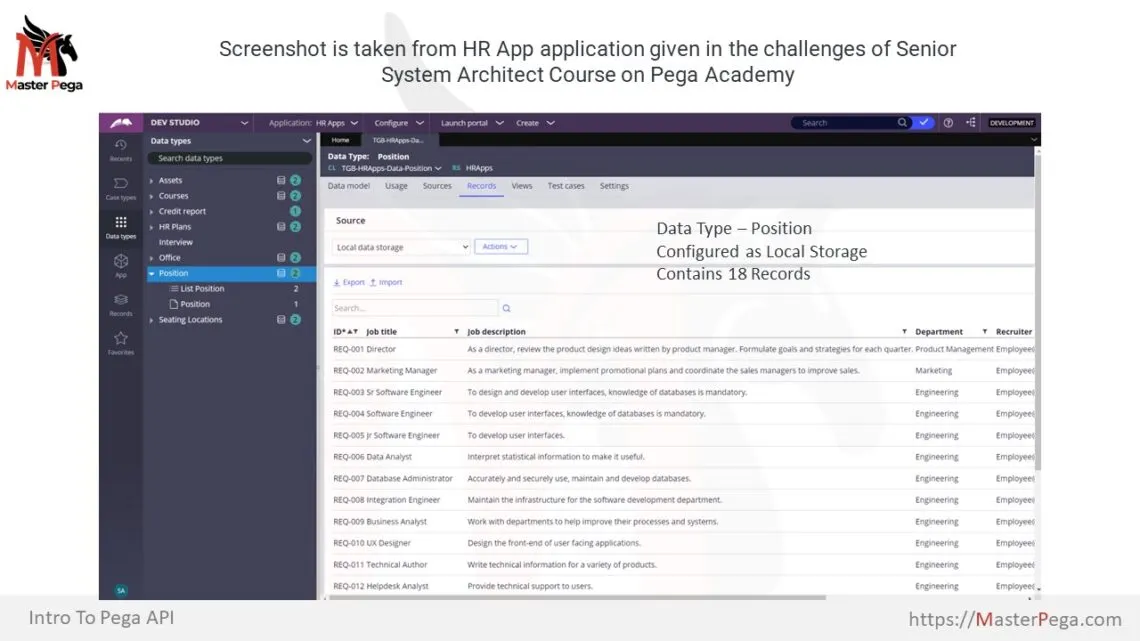Click the database icon beside Assets

(281, 181)
